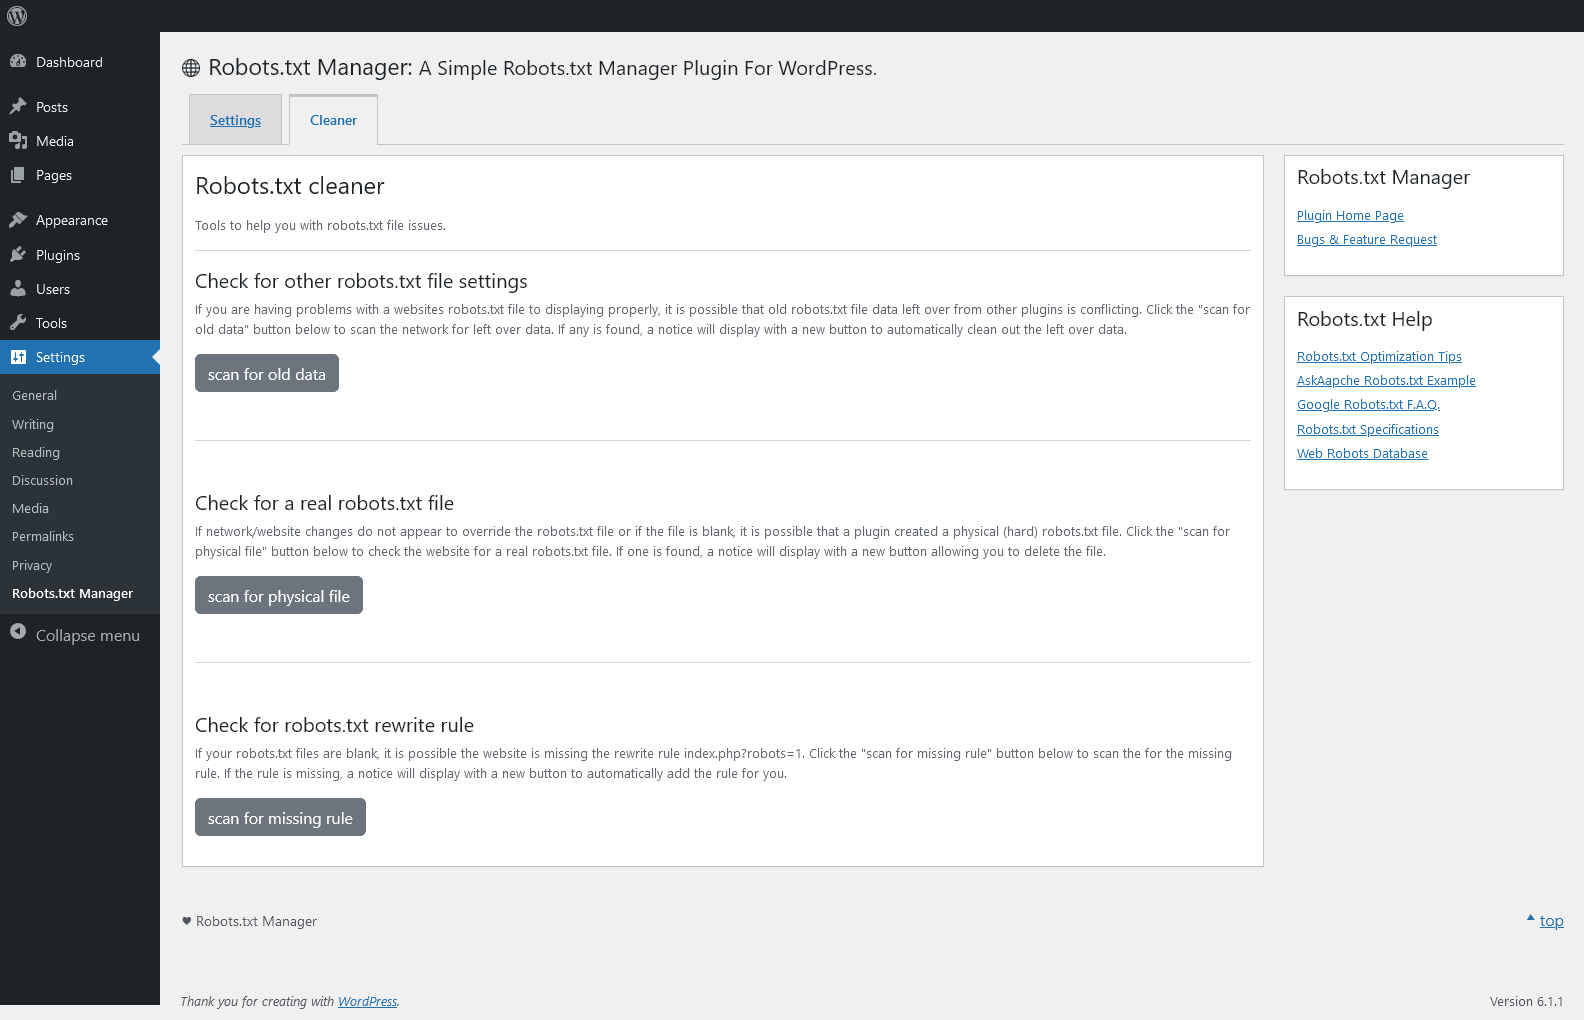This screenshot has height=1020, width=1584.
Task: Collapse the admin sidebar menu
Action: point(80,635)
